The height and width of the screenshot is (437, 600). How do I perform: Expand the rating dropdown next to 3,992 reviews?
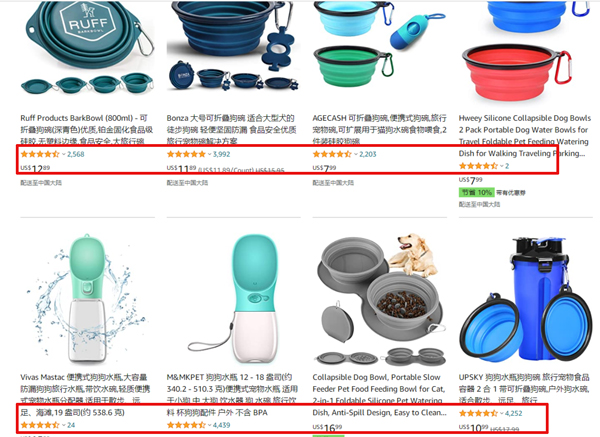tap(209, 154)
